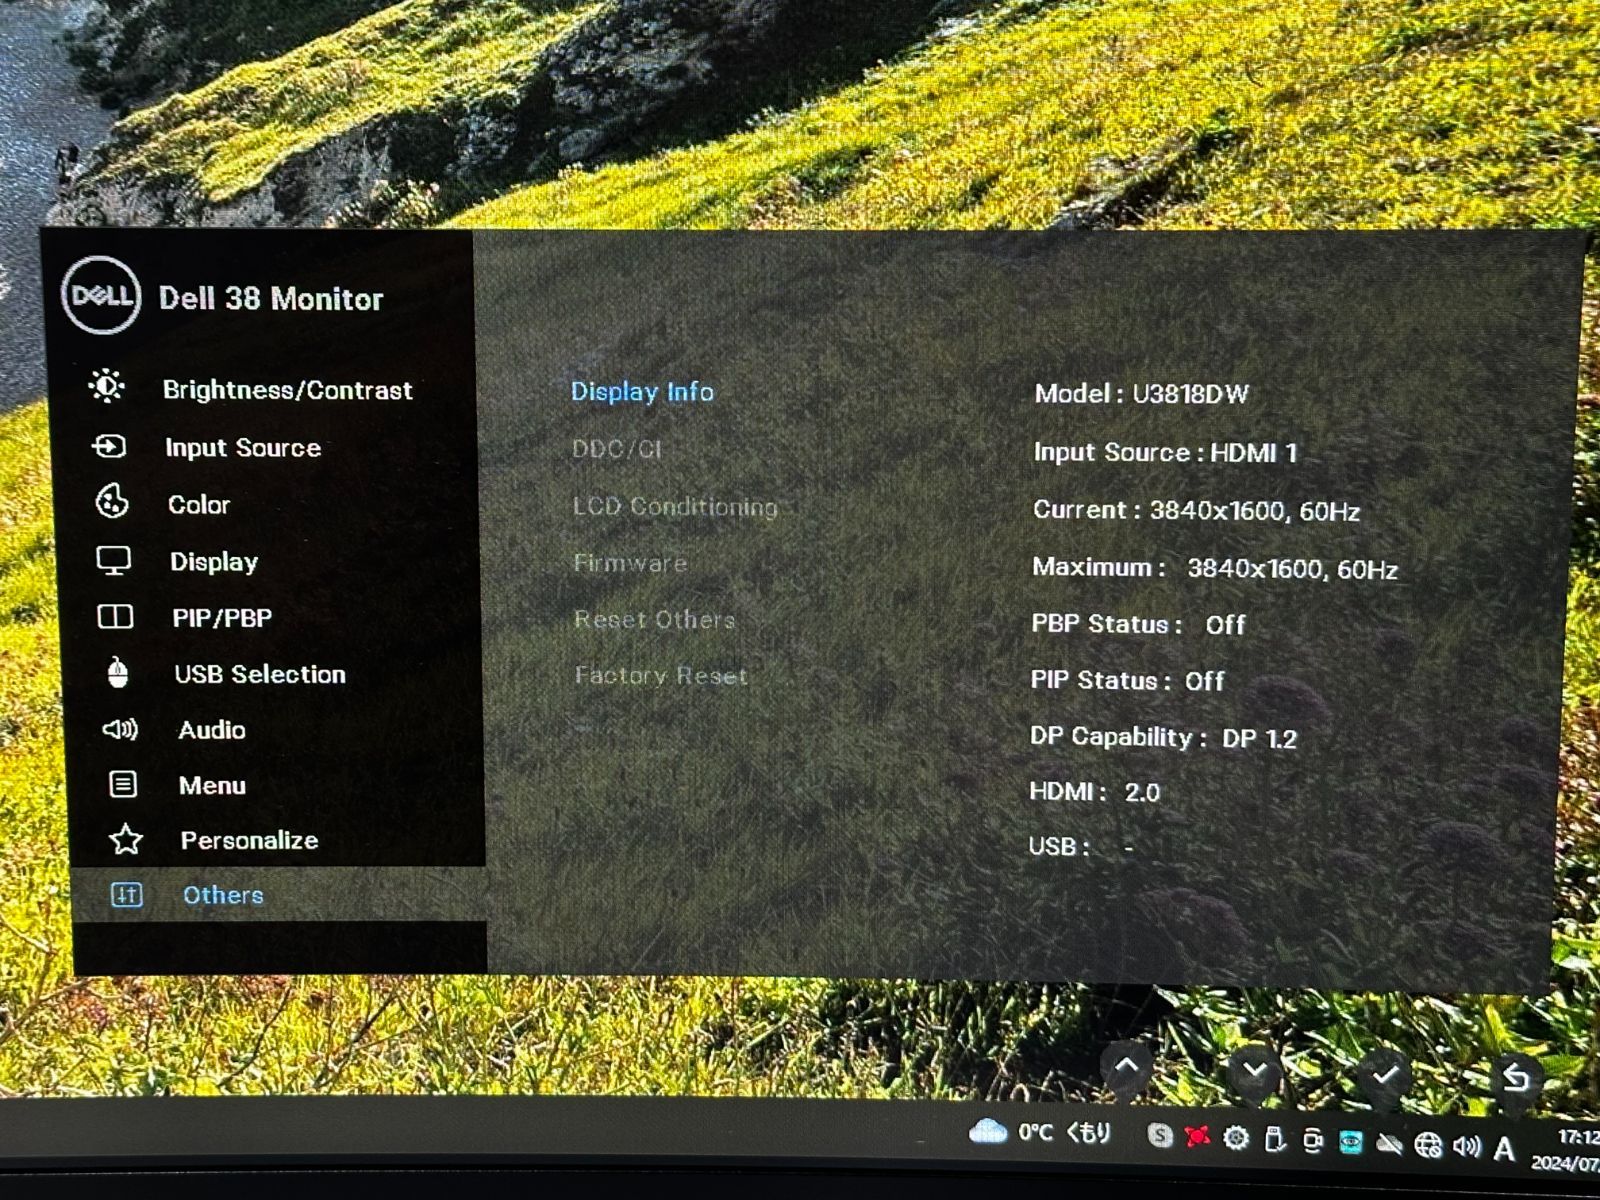This screenshot has width=1600, height=1200.
Task: Select the Factory Reset option
Action: [x=661, y=675]
